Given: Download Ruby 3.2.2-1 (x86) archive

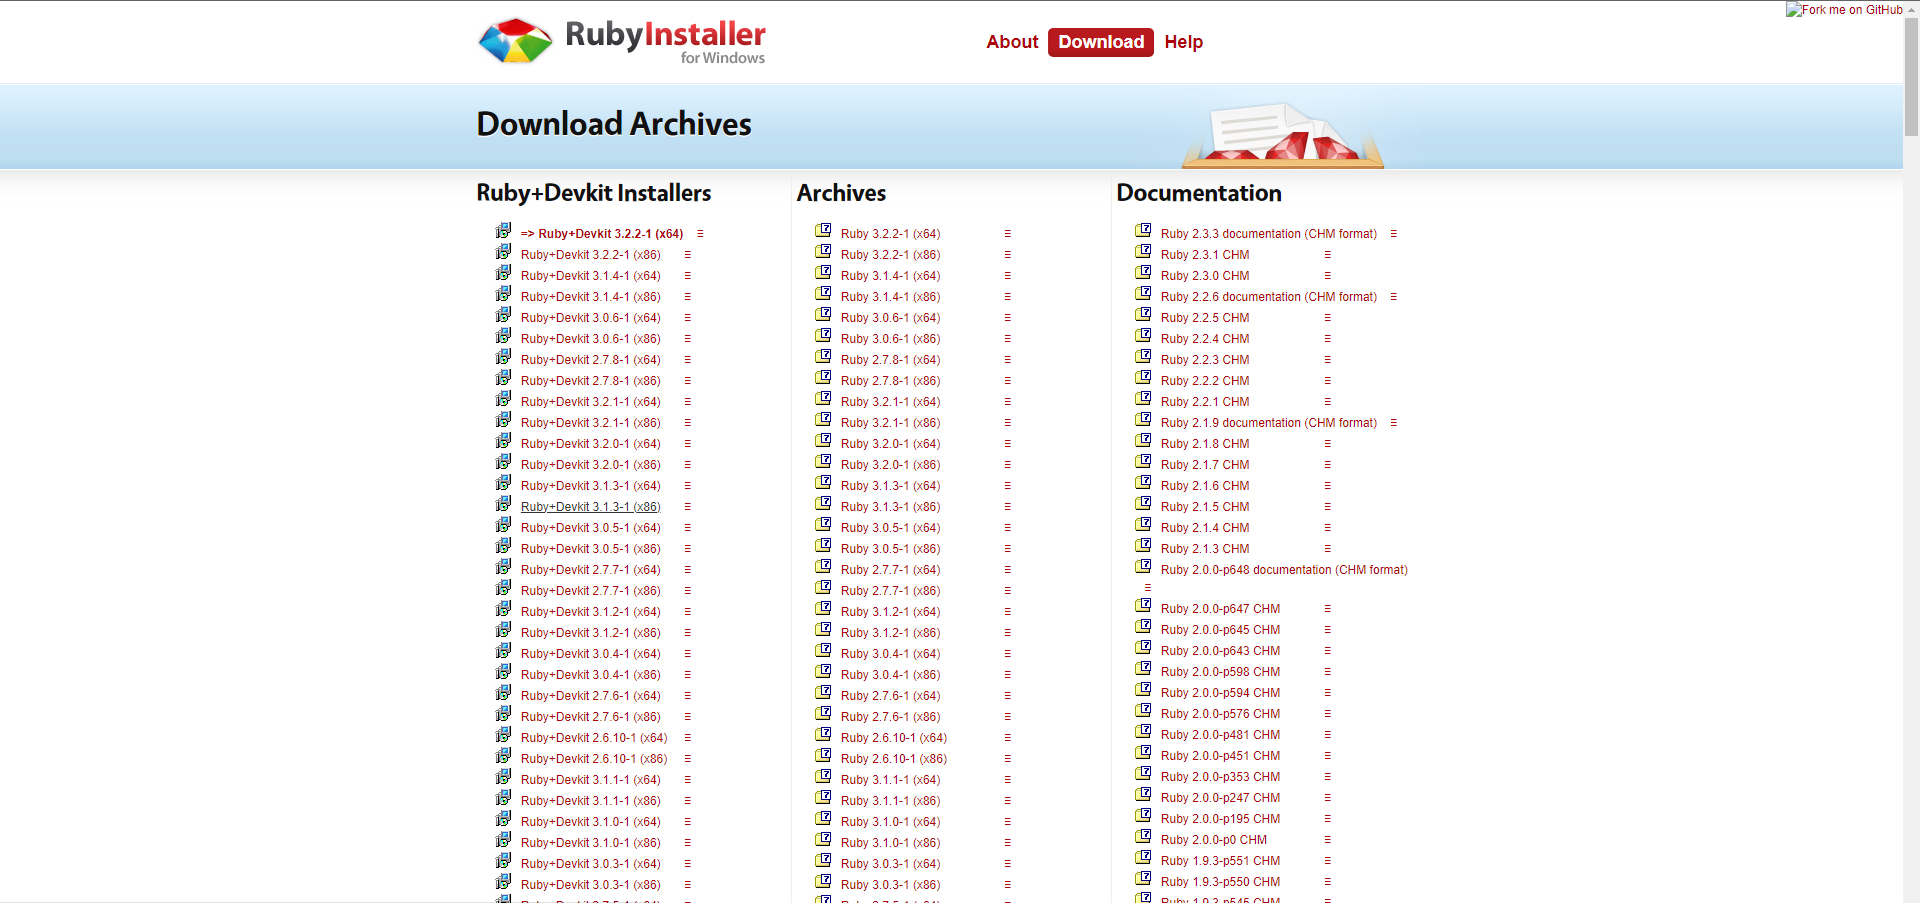Looking at the screenshot, I should coord(890,255).
